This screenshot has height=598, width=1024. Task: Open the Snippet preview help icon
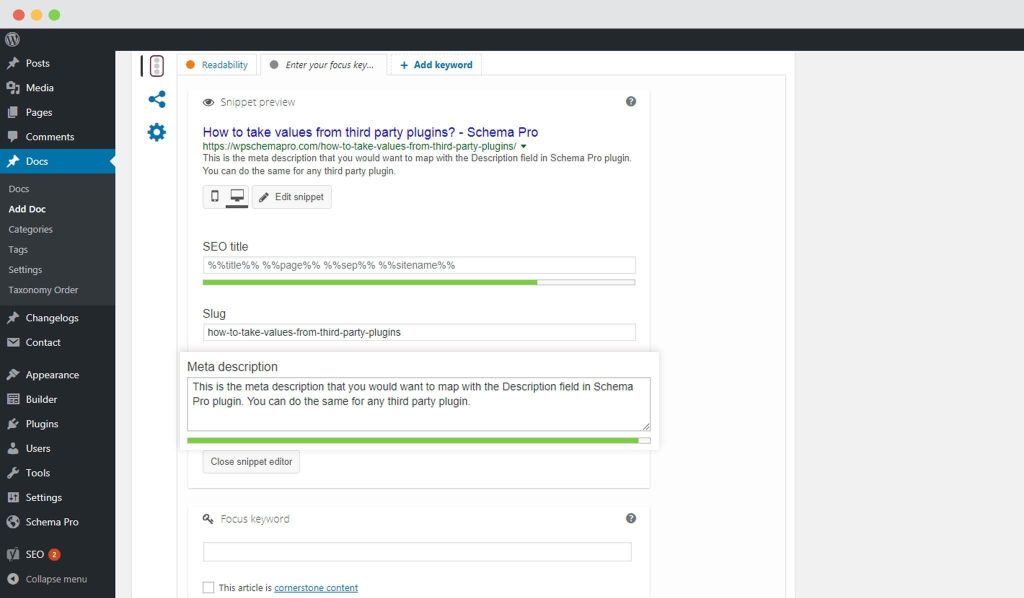click(631, 101)
